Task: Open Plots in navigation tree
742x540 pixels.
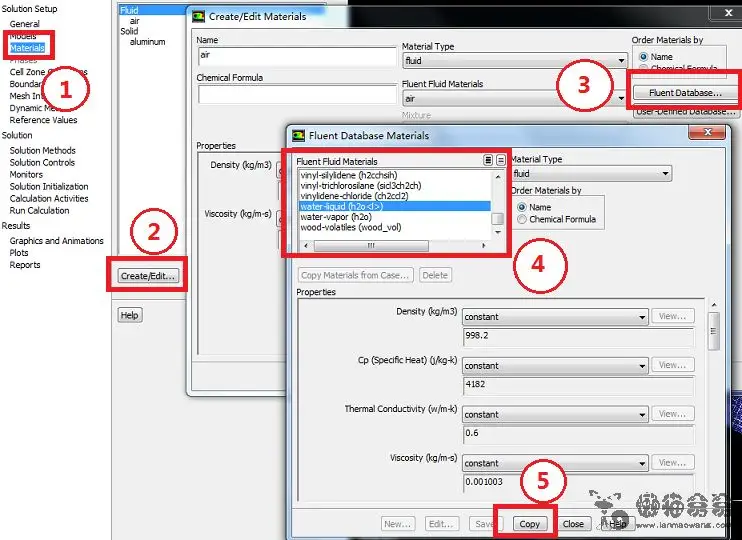Action: click(19, 253)
